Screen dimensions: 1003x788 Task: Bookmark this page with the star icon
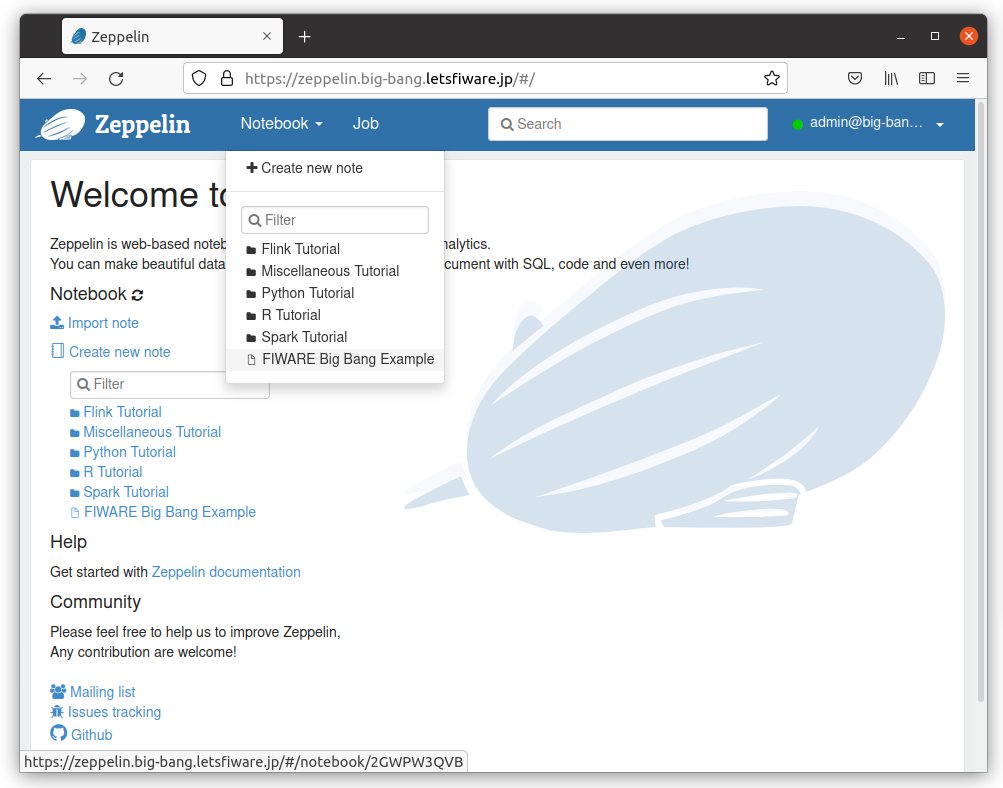tap(771, 79)
